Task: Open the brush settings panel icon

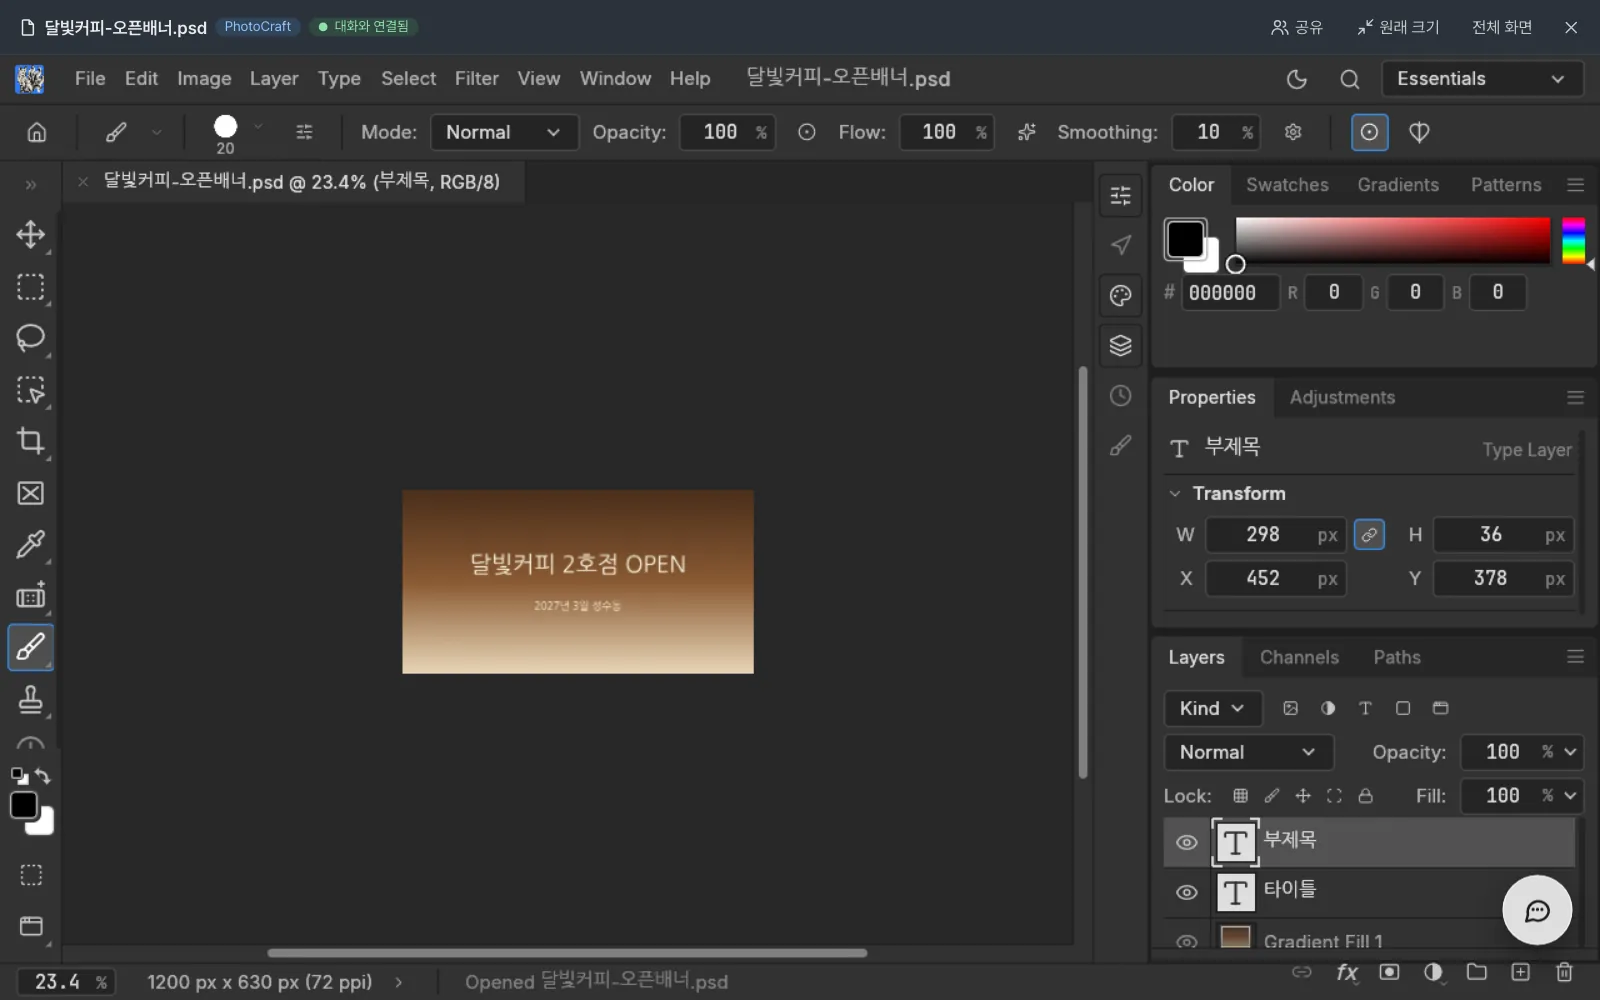Action: pos(304,132)
